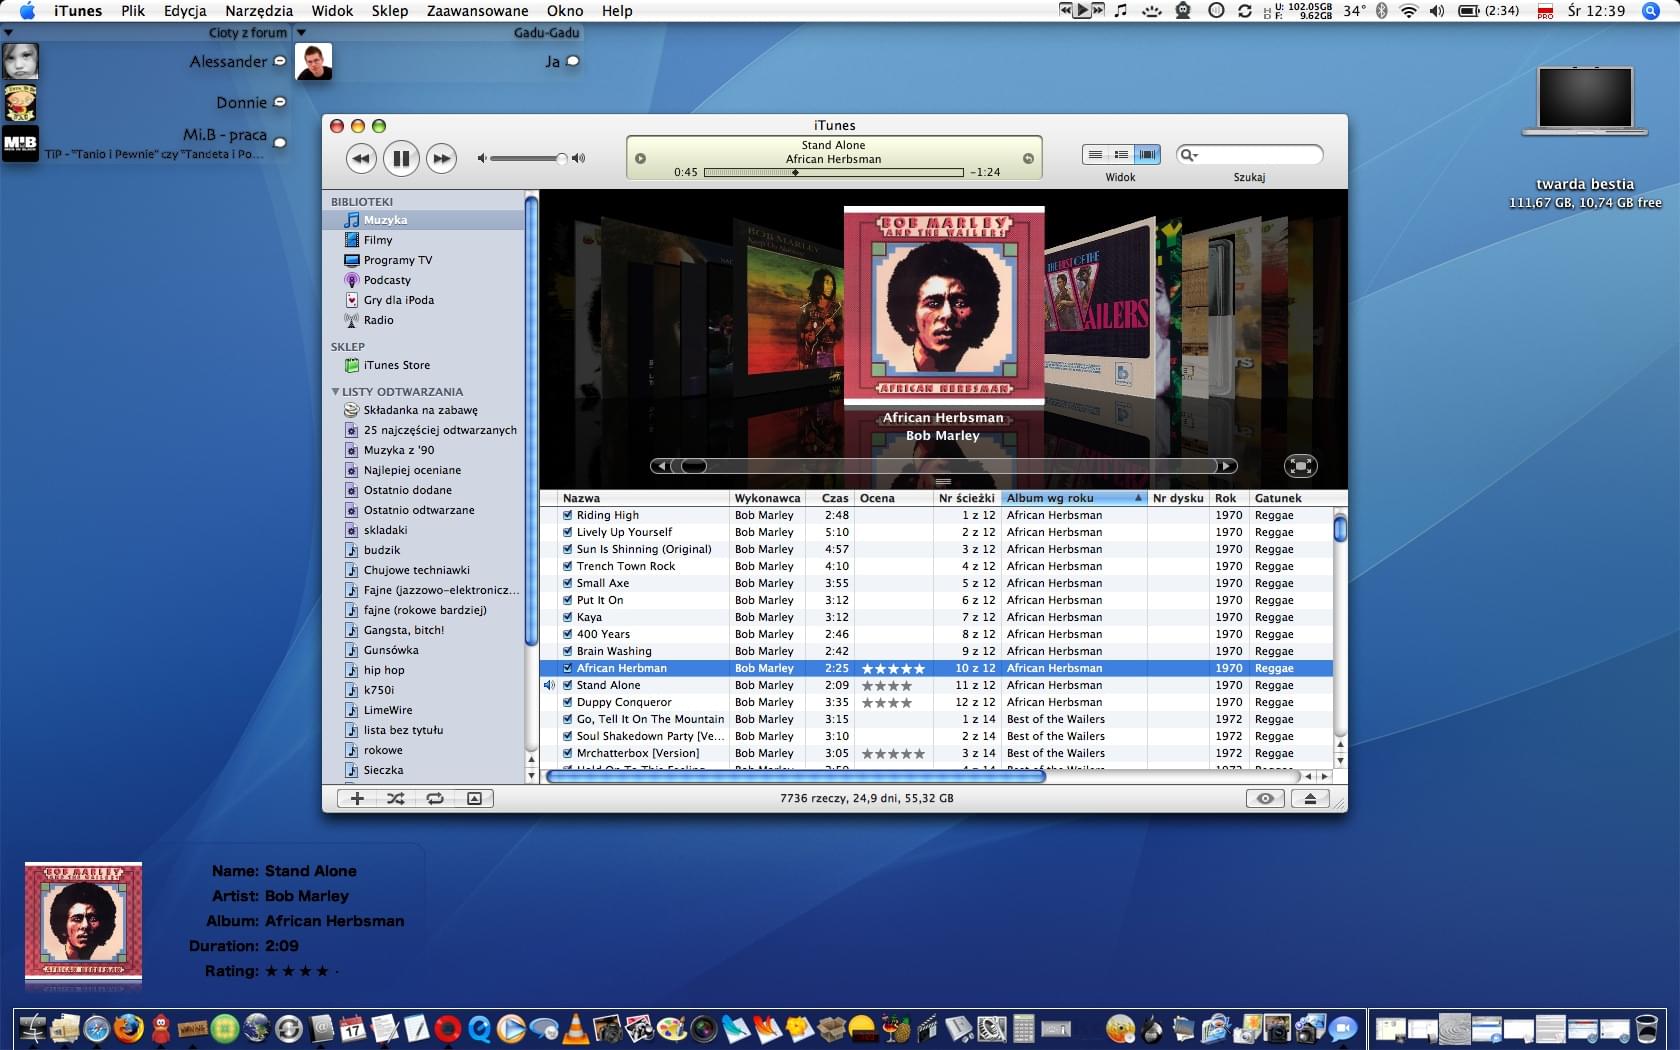This screenshot has width=1680, height=1050.
Task: Adjust the volume slider knob
Action: pos(561,158)
